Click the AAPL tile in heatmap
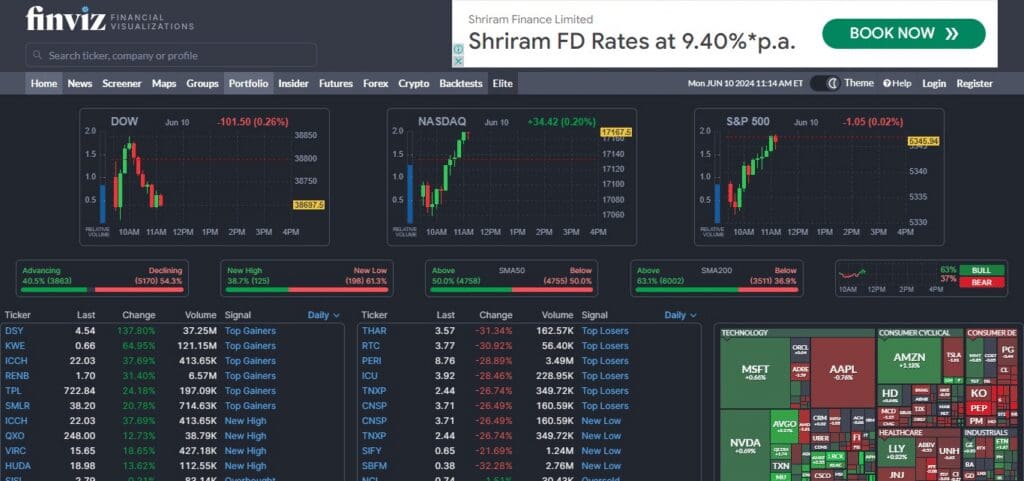The image size is (1024, 481). tap(842, 373)
